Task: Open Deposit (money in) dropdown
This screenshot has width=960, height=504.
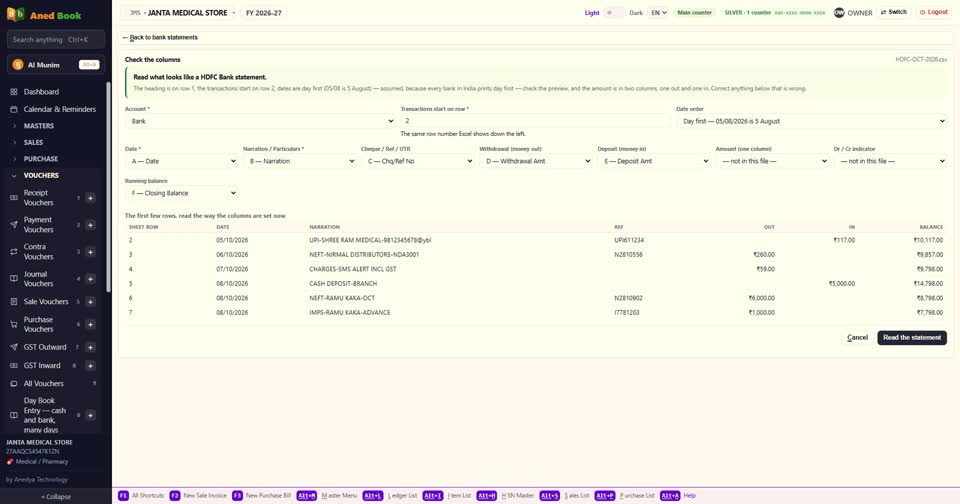Action: point(654,161)
